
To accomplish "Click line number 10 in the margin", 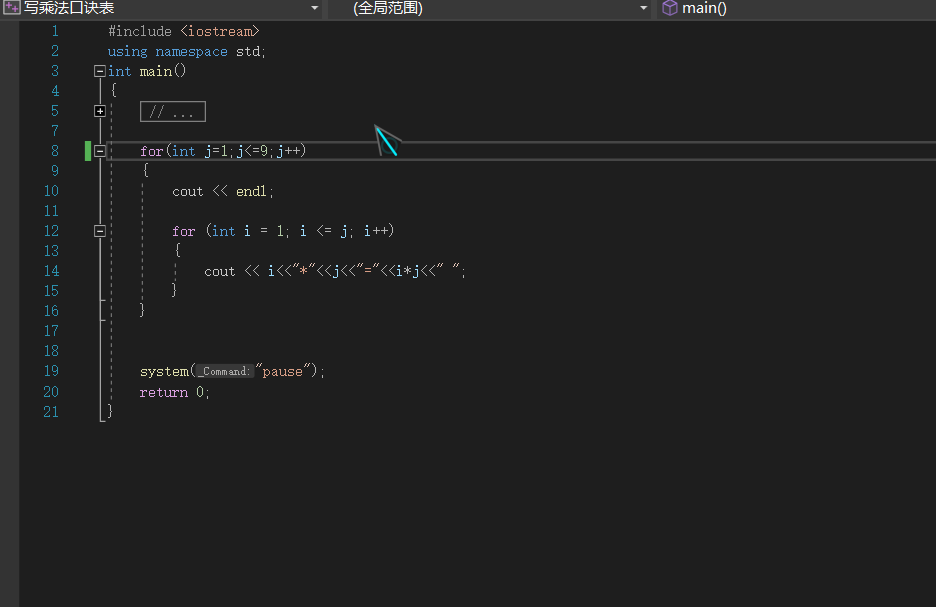I will pyautogui.click(x=51, y=191).
